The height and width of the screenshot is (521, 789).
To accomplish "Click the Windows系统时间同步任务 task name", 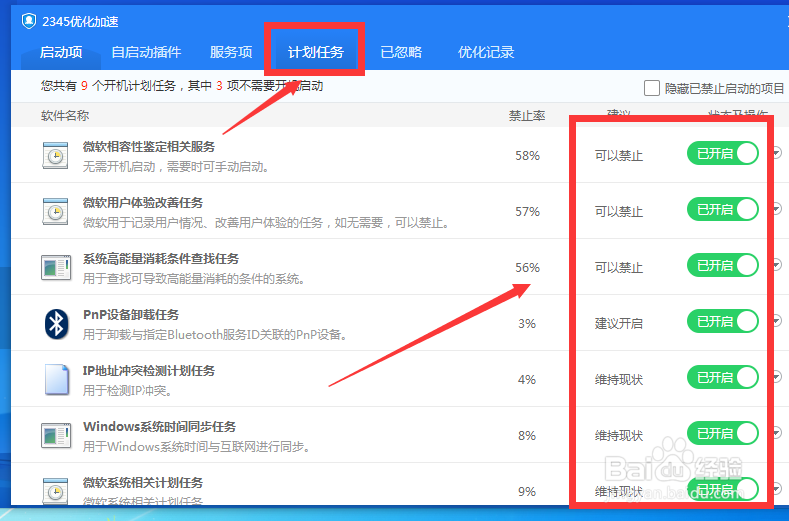I will click(160, 427).
